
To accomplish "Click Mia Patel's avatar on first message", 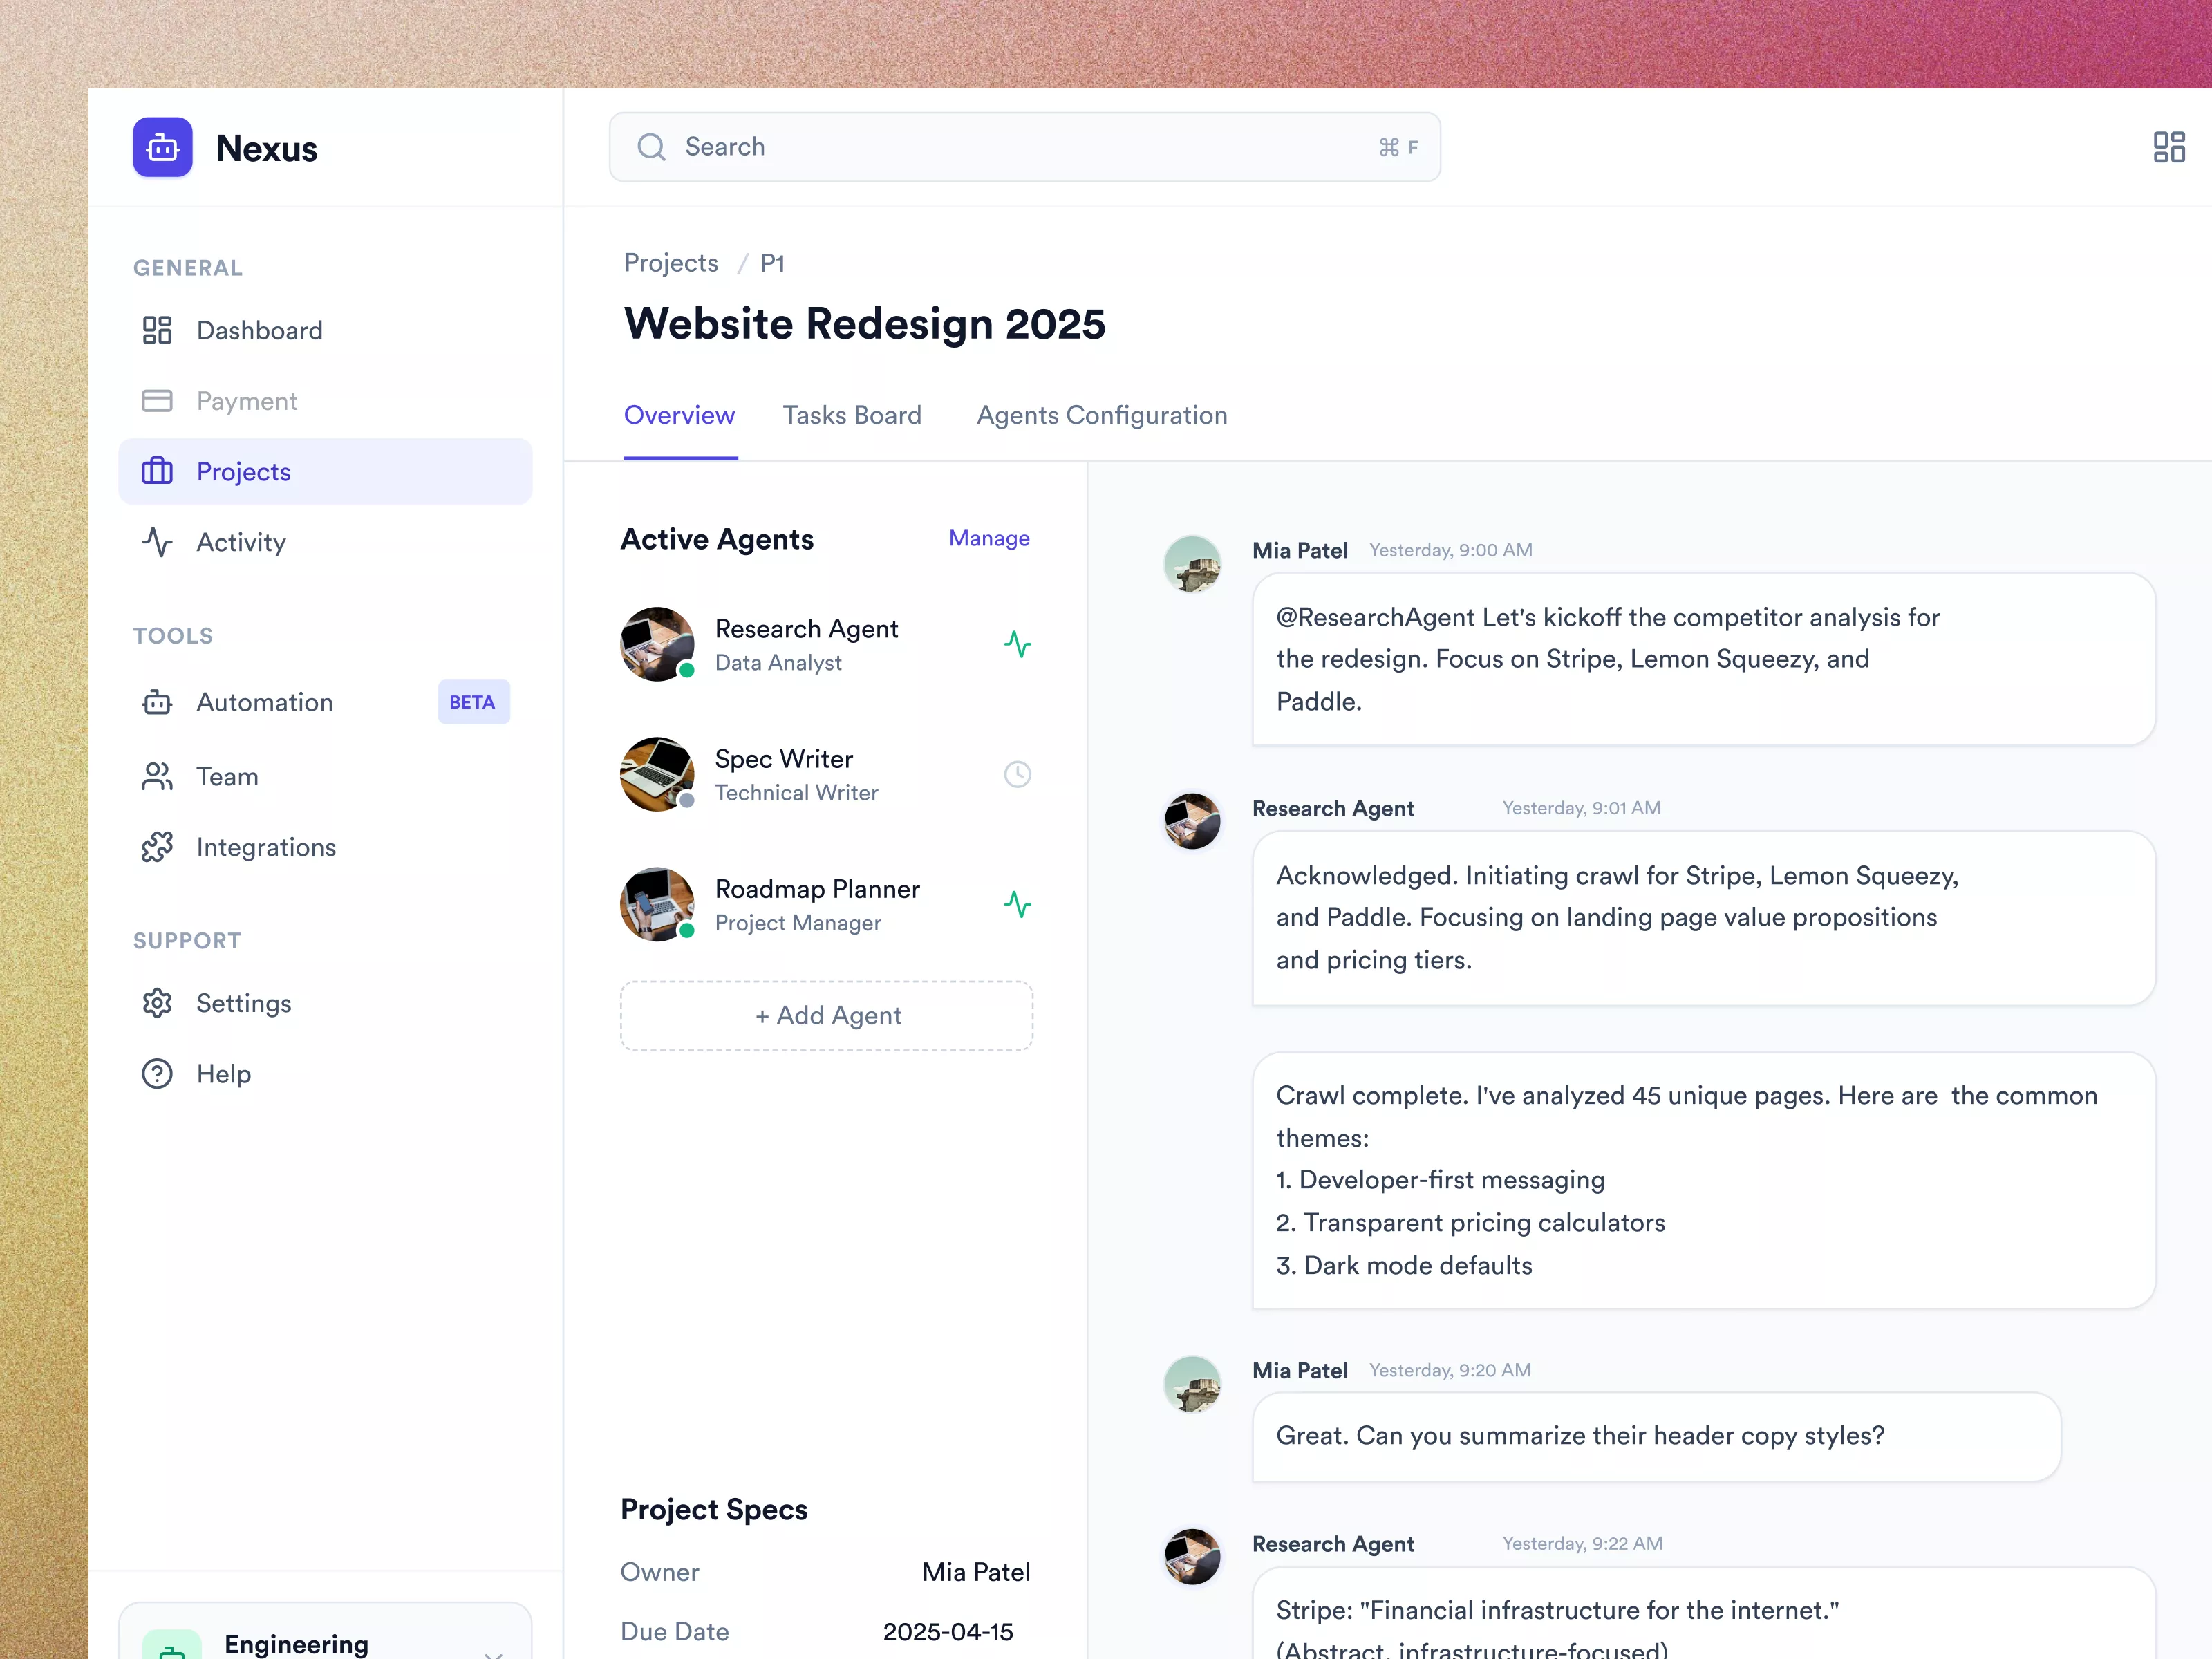I will coord(1191,564).
